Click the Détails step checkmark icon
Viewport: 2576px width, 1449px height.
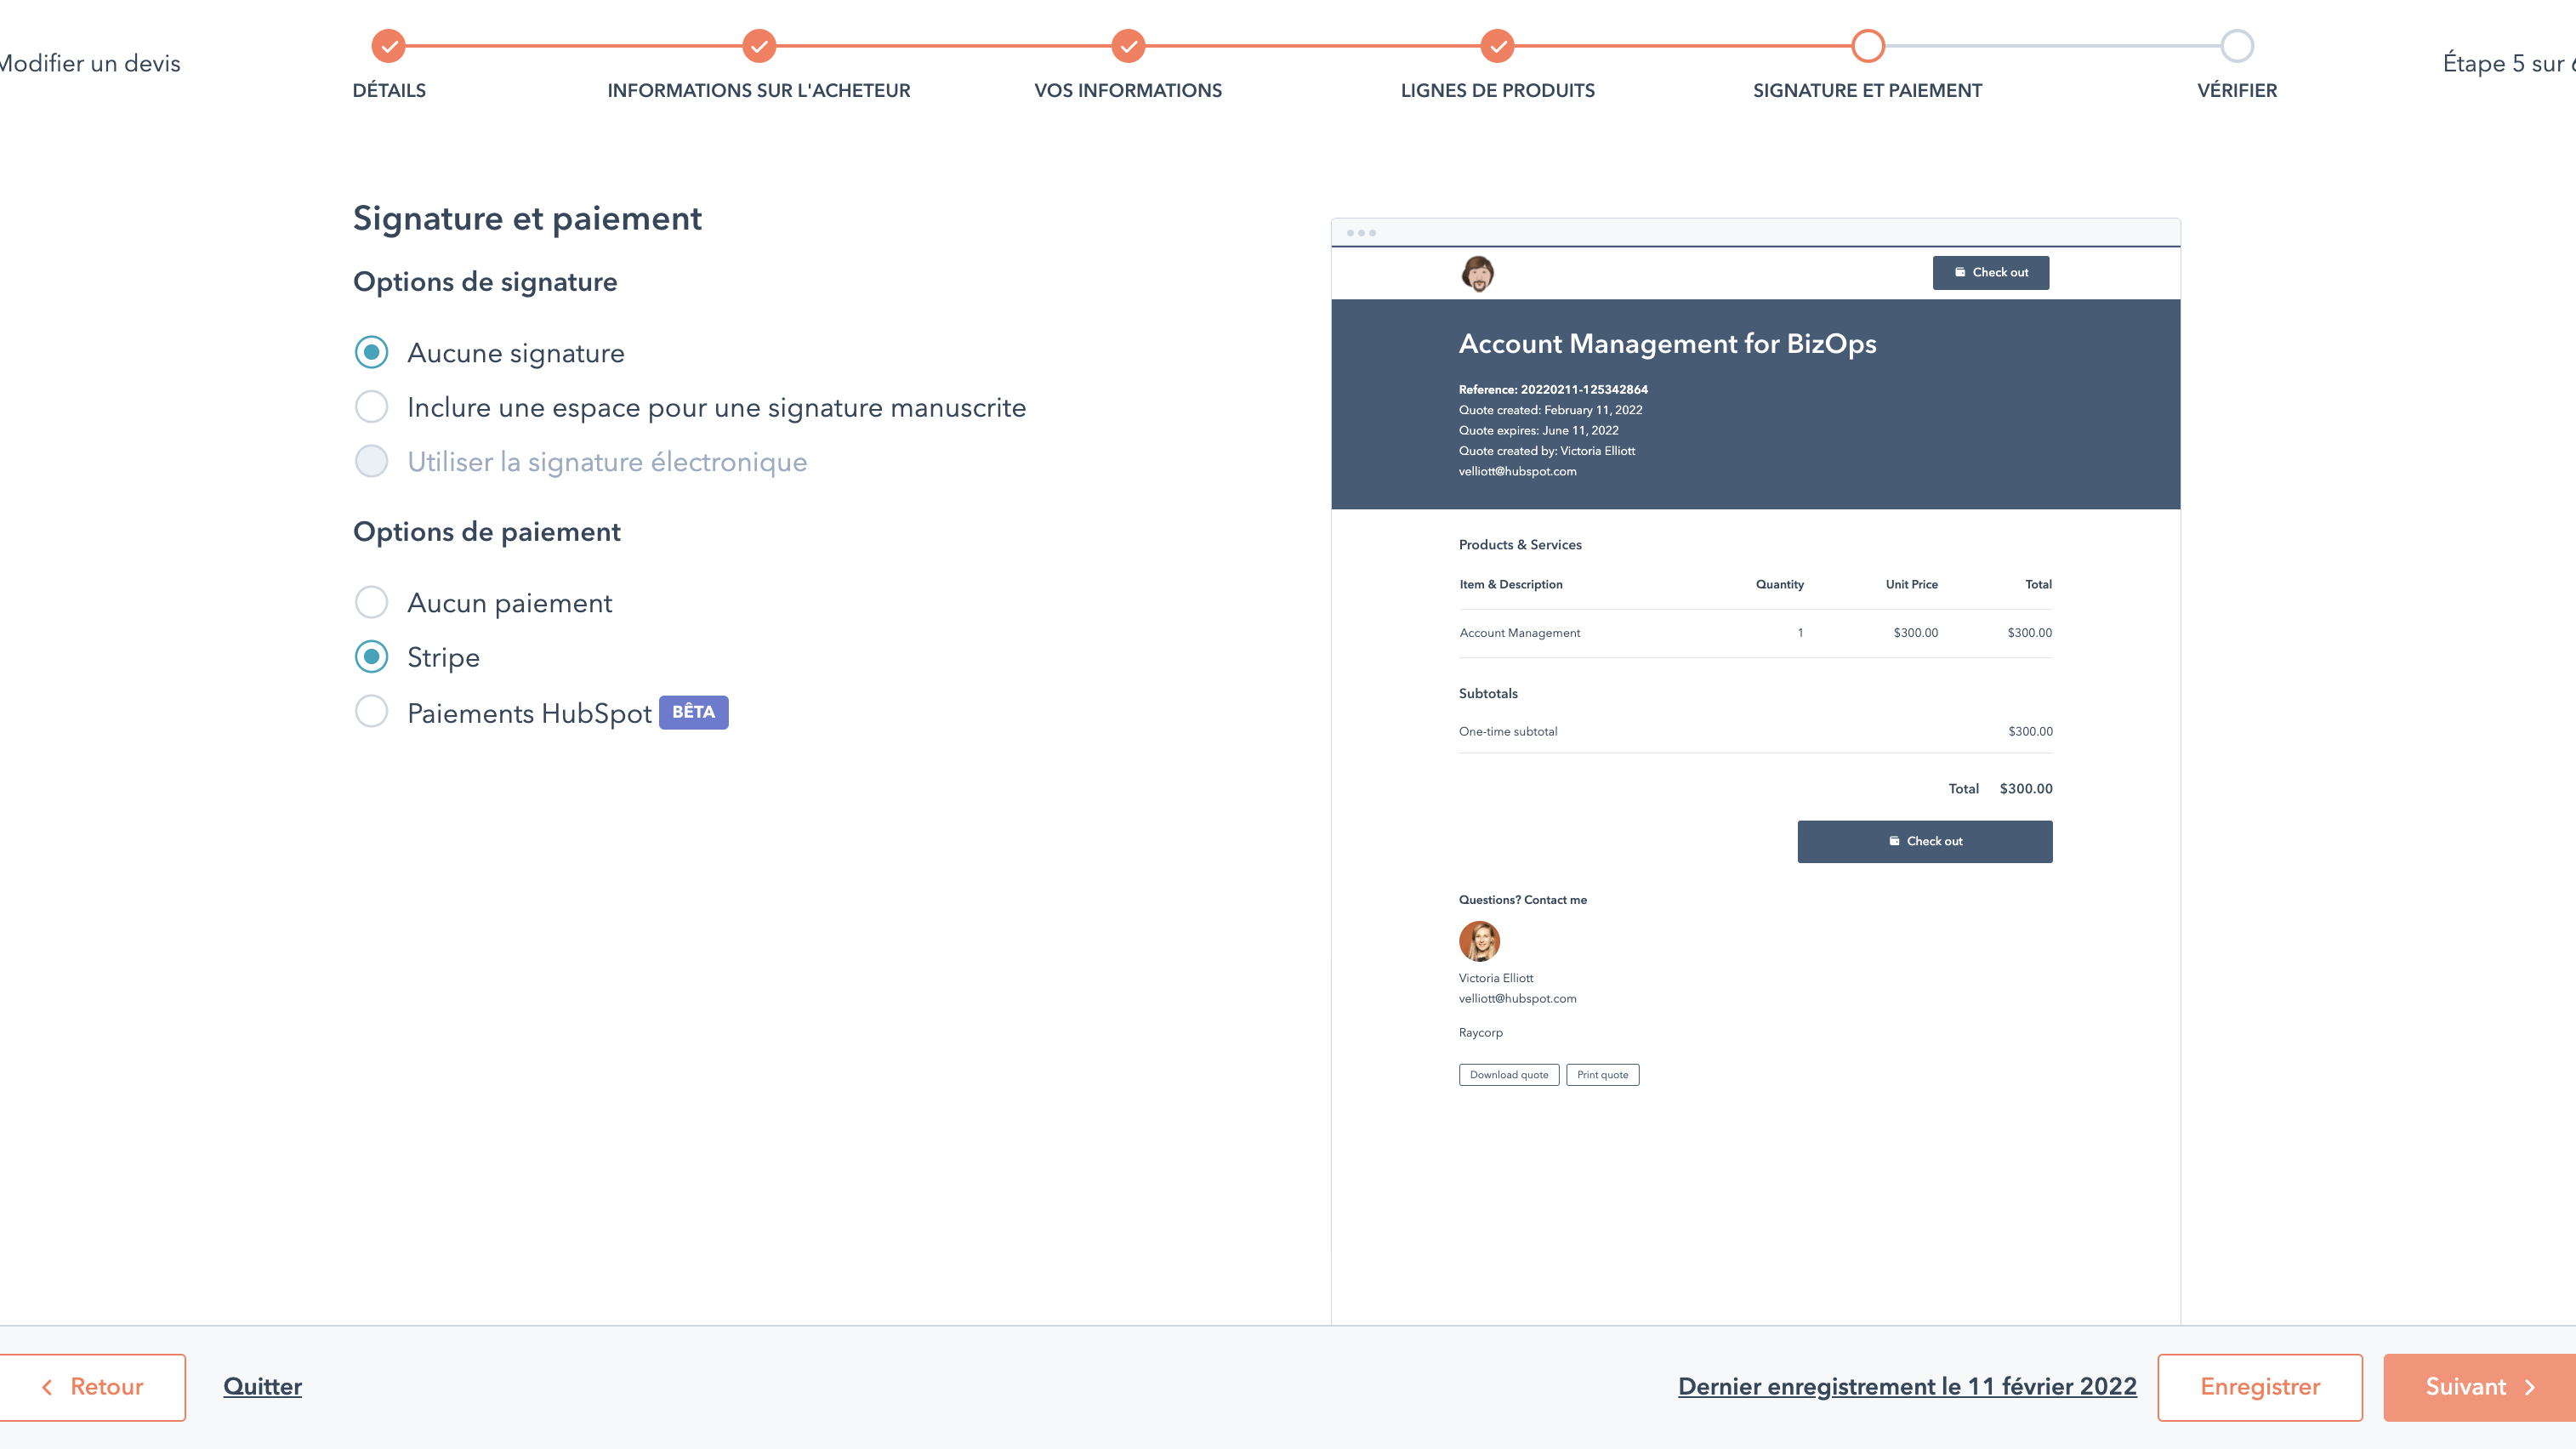pos(389,46)
